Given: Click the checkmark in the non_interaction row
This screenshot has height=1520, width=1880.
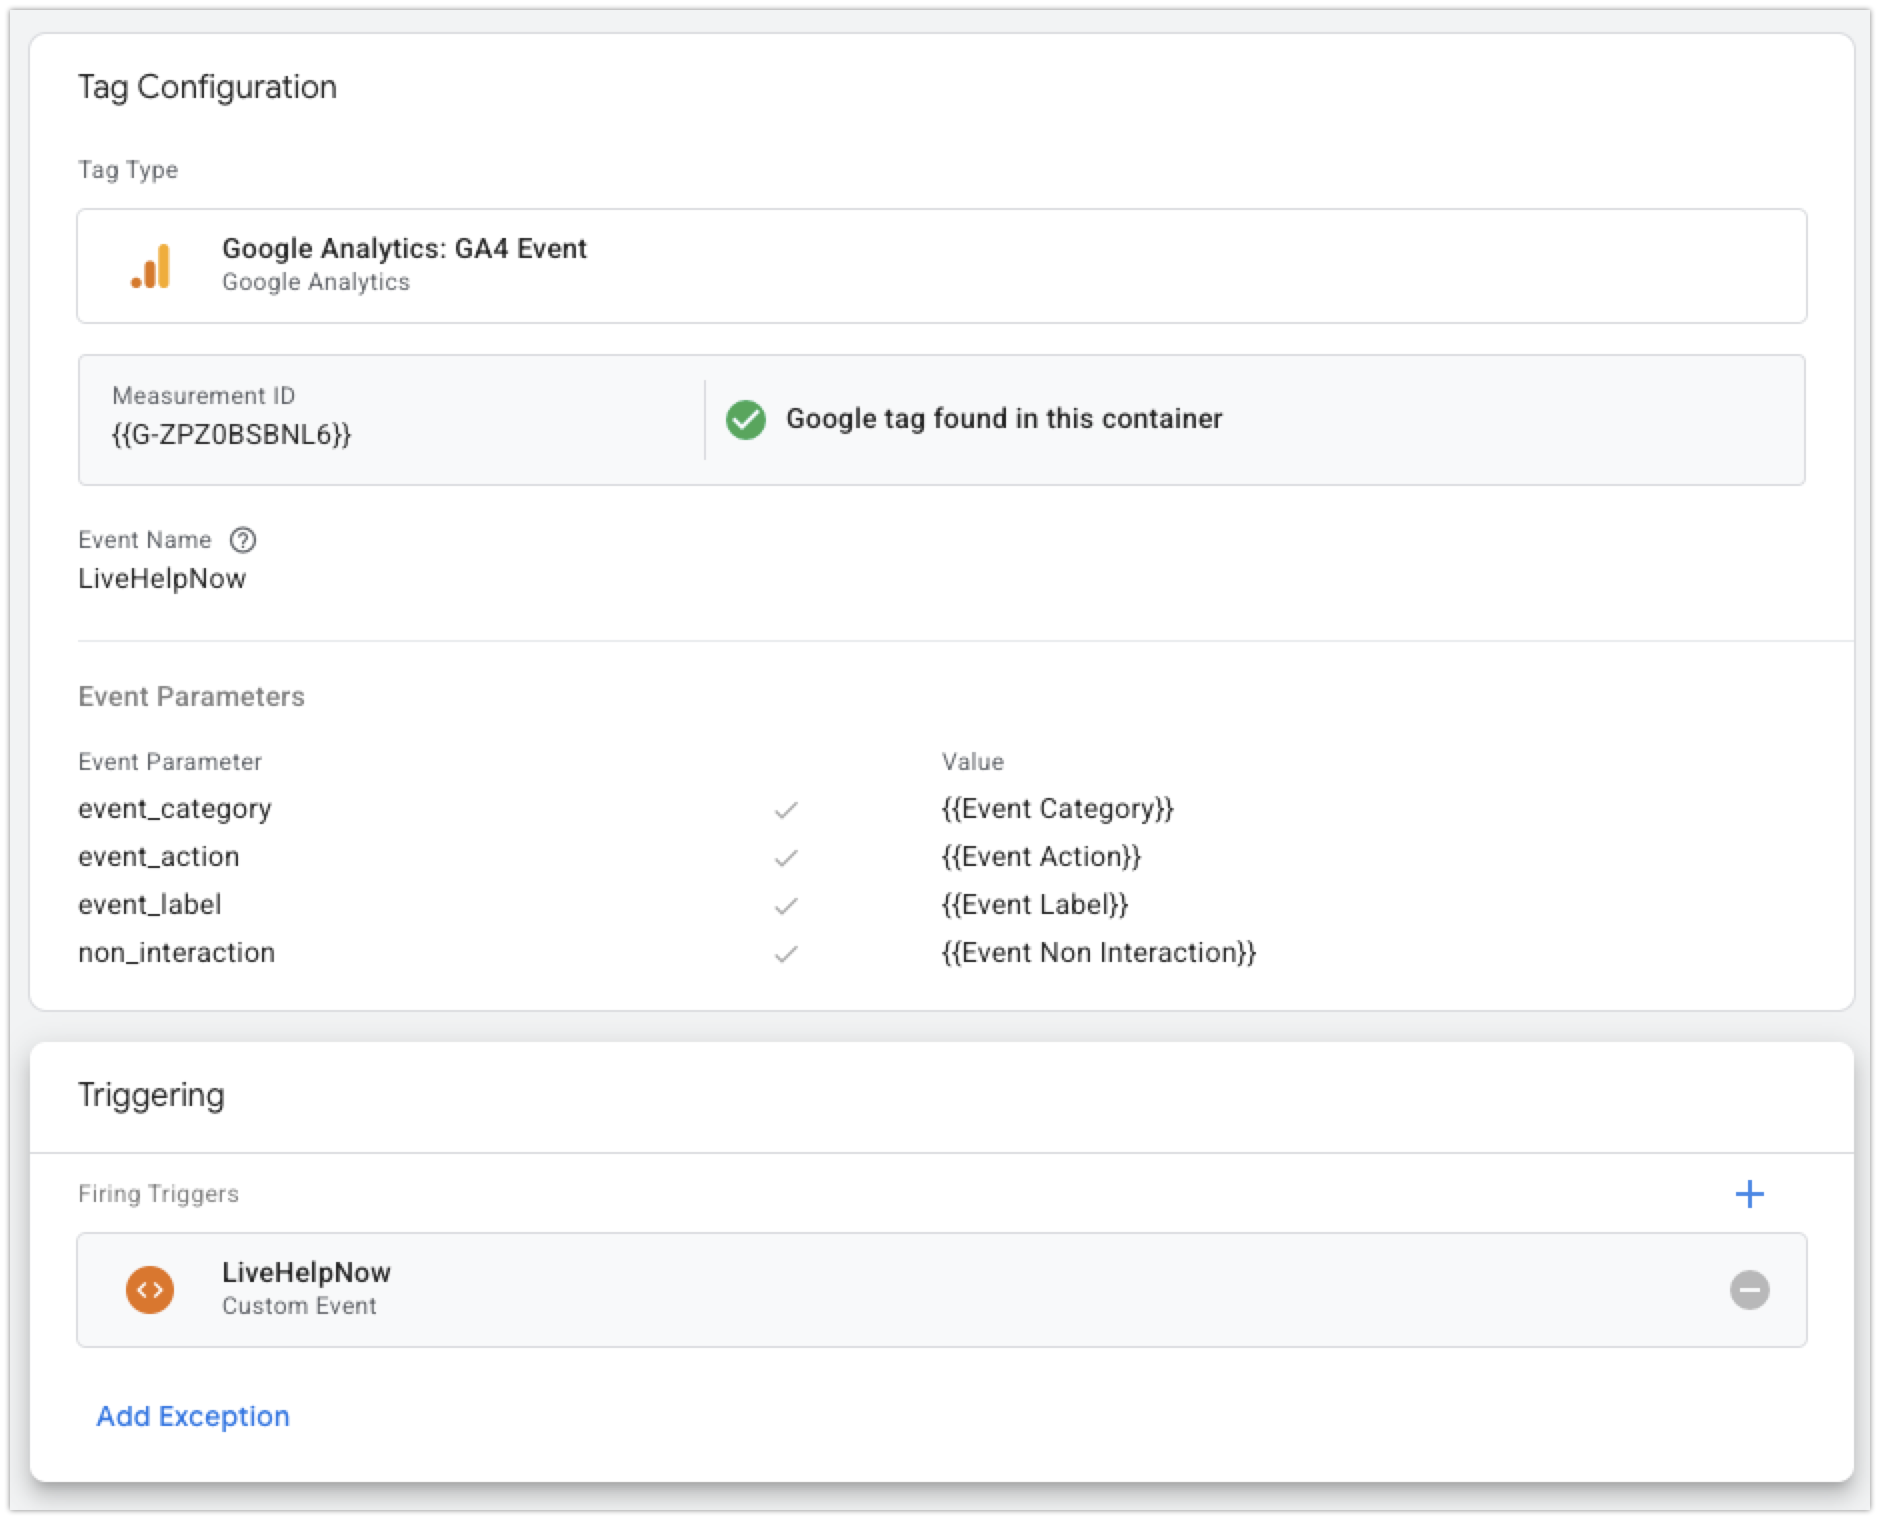Looking at the screenshot, I should click(786, 954).
